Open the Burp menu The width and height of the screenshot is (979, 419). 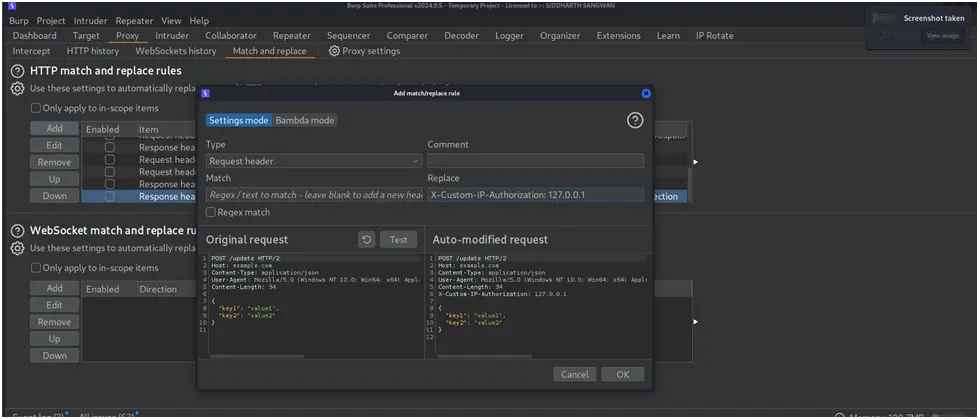click(19, 21)
